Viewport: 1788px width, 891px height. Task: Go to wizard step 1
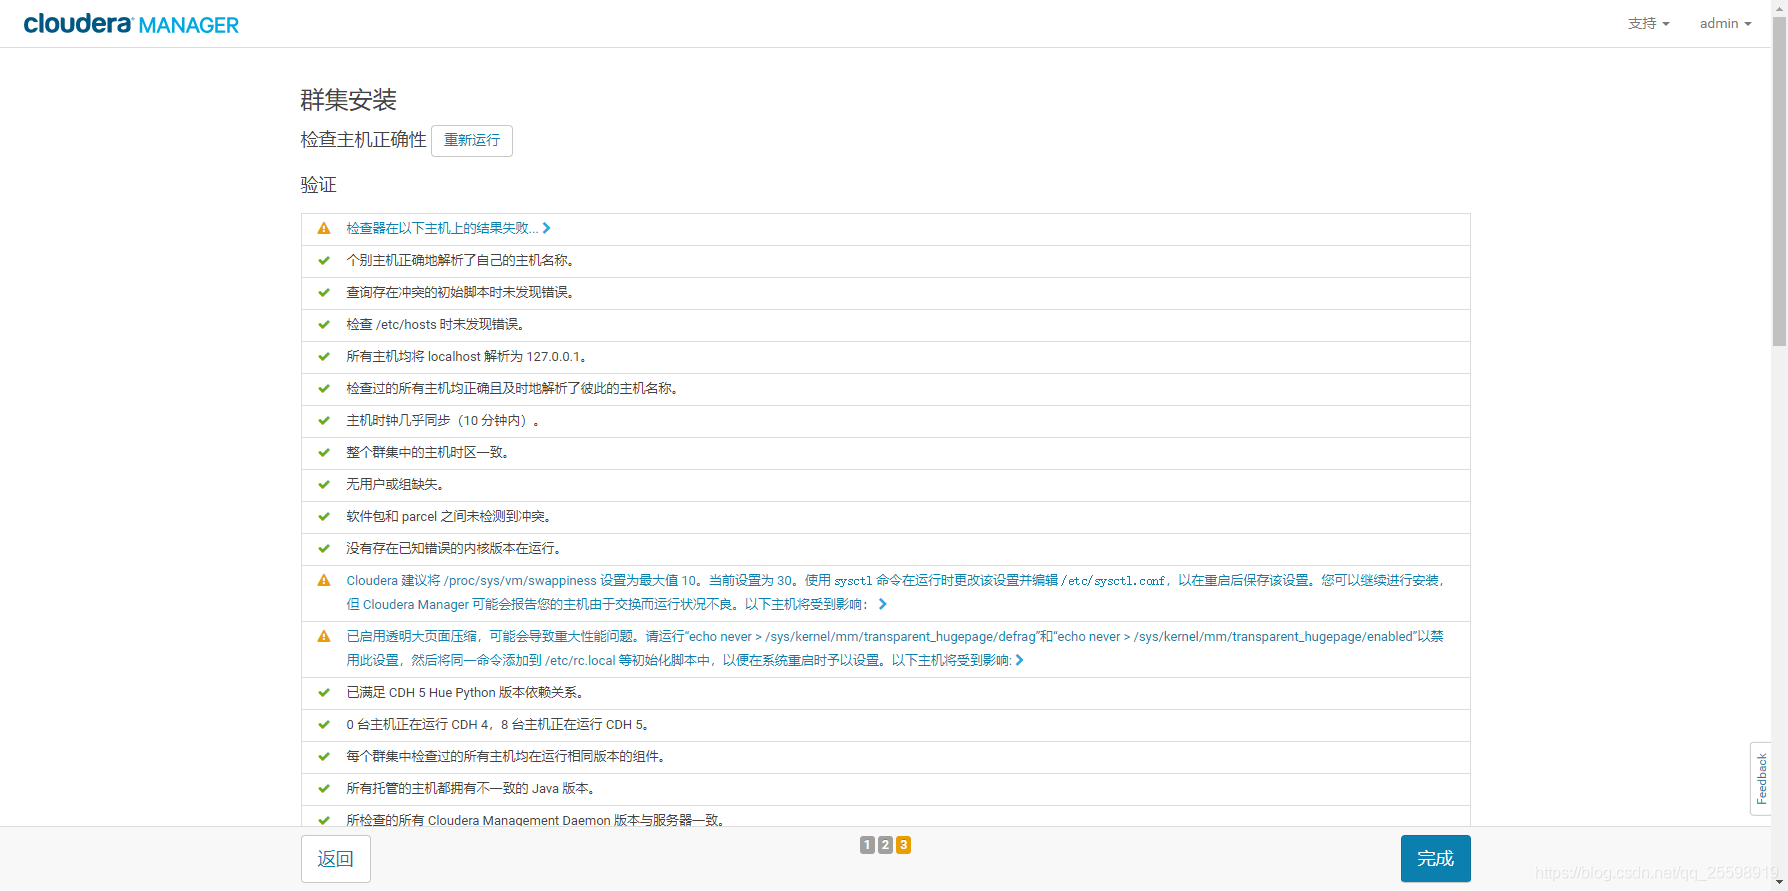867,845
